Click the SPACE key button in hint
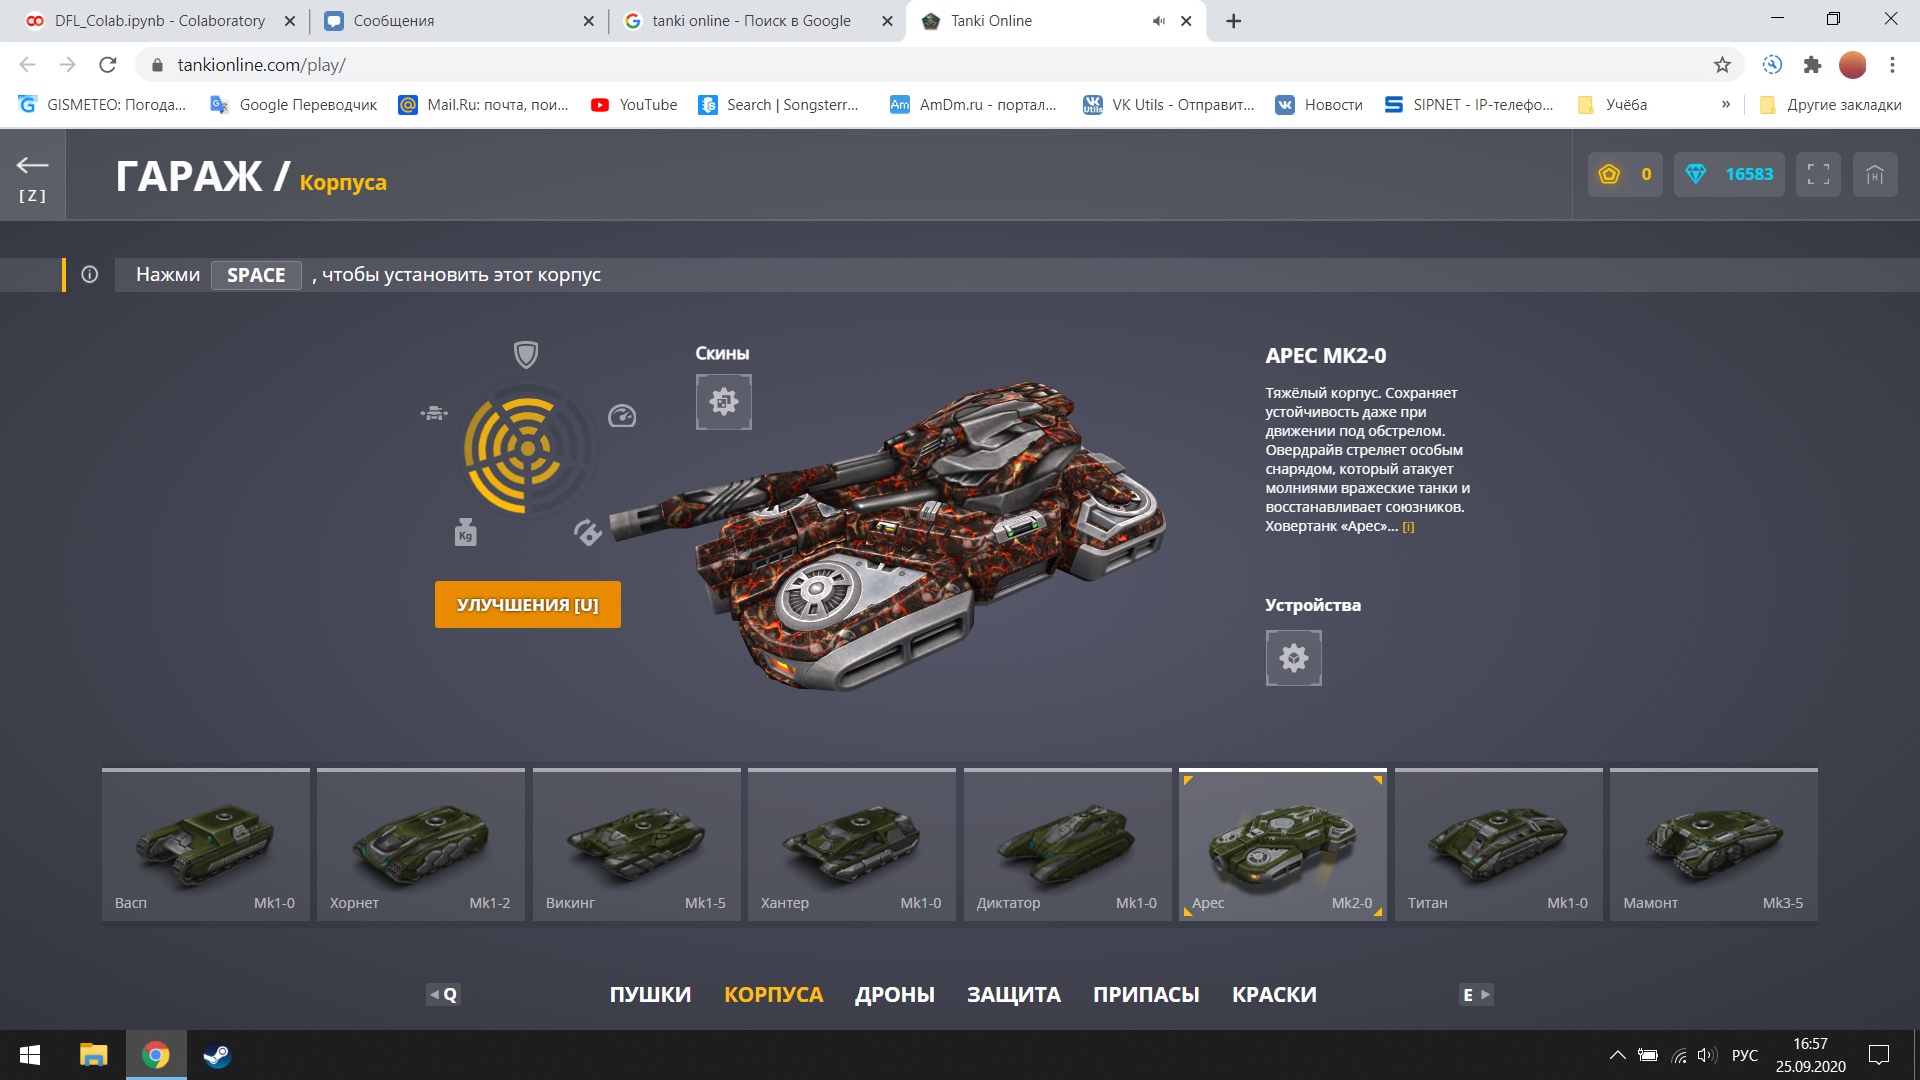Image resolution: width=1920 pixels, height=1080 pixels. coord(256,275)
